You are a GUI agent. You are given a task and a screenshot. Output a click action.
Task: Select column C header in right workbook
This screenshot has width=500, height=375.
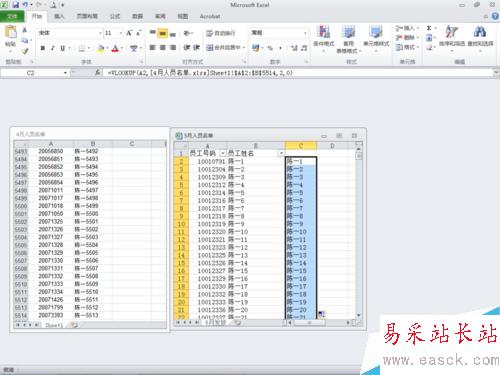coord(301,145)
